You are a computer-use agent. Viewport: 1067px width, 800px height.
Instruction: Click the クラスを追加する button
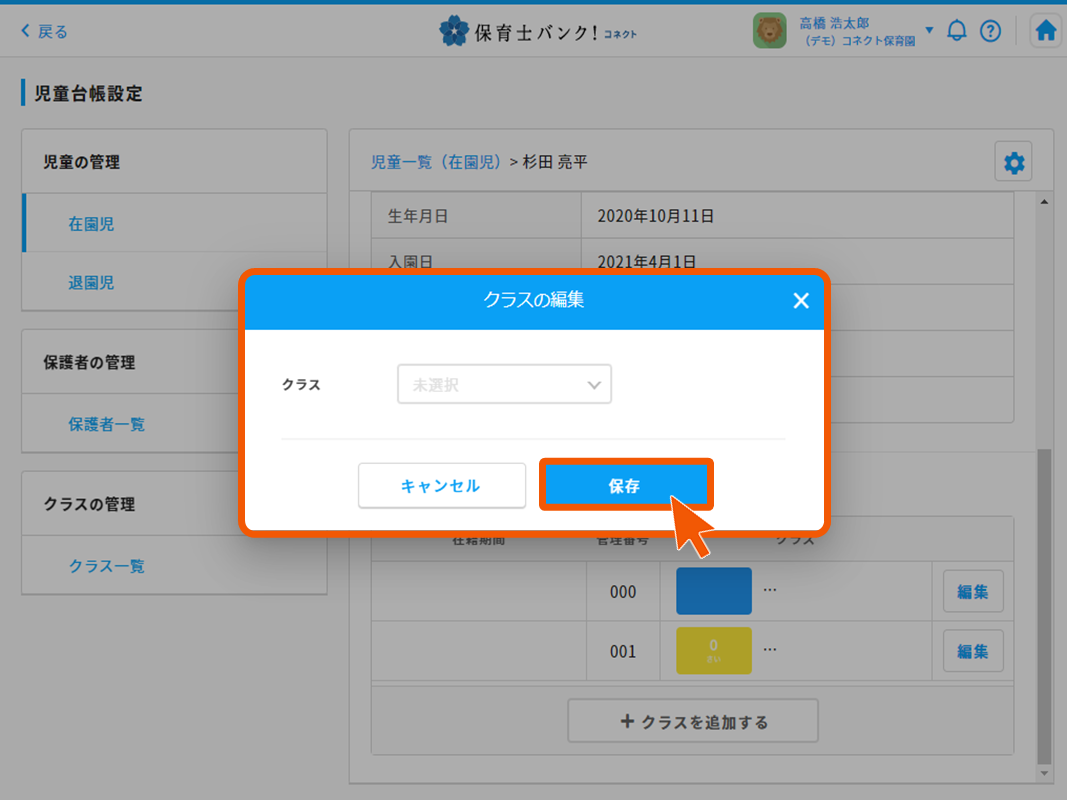(x=693, y=721)
